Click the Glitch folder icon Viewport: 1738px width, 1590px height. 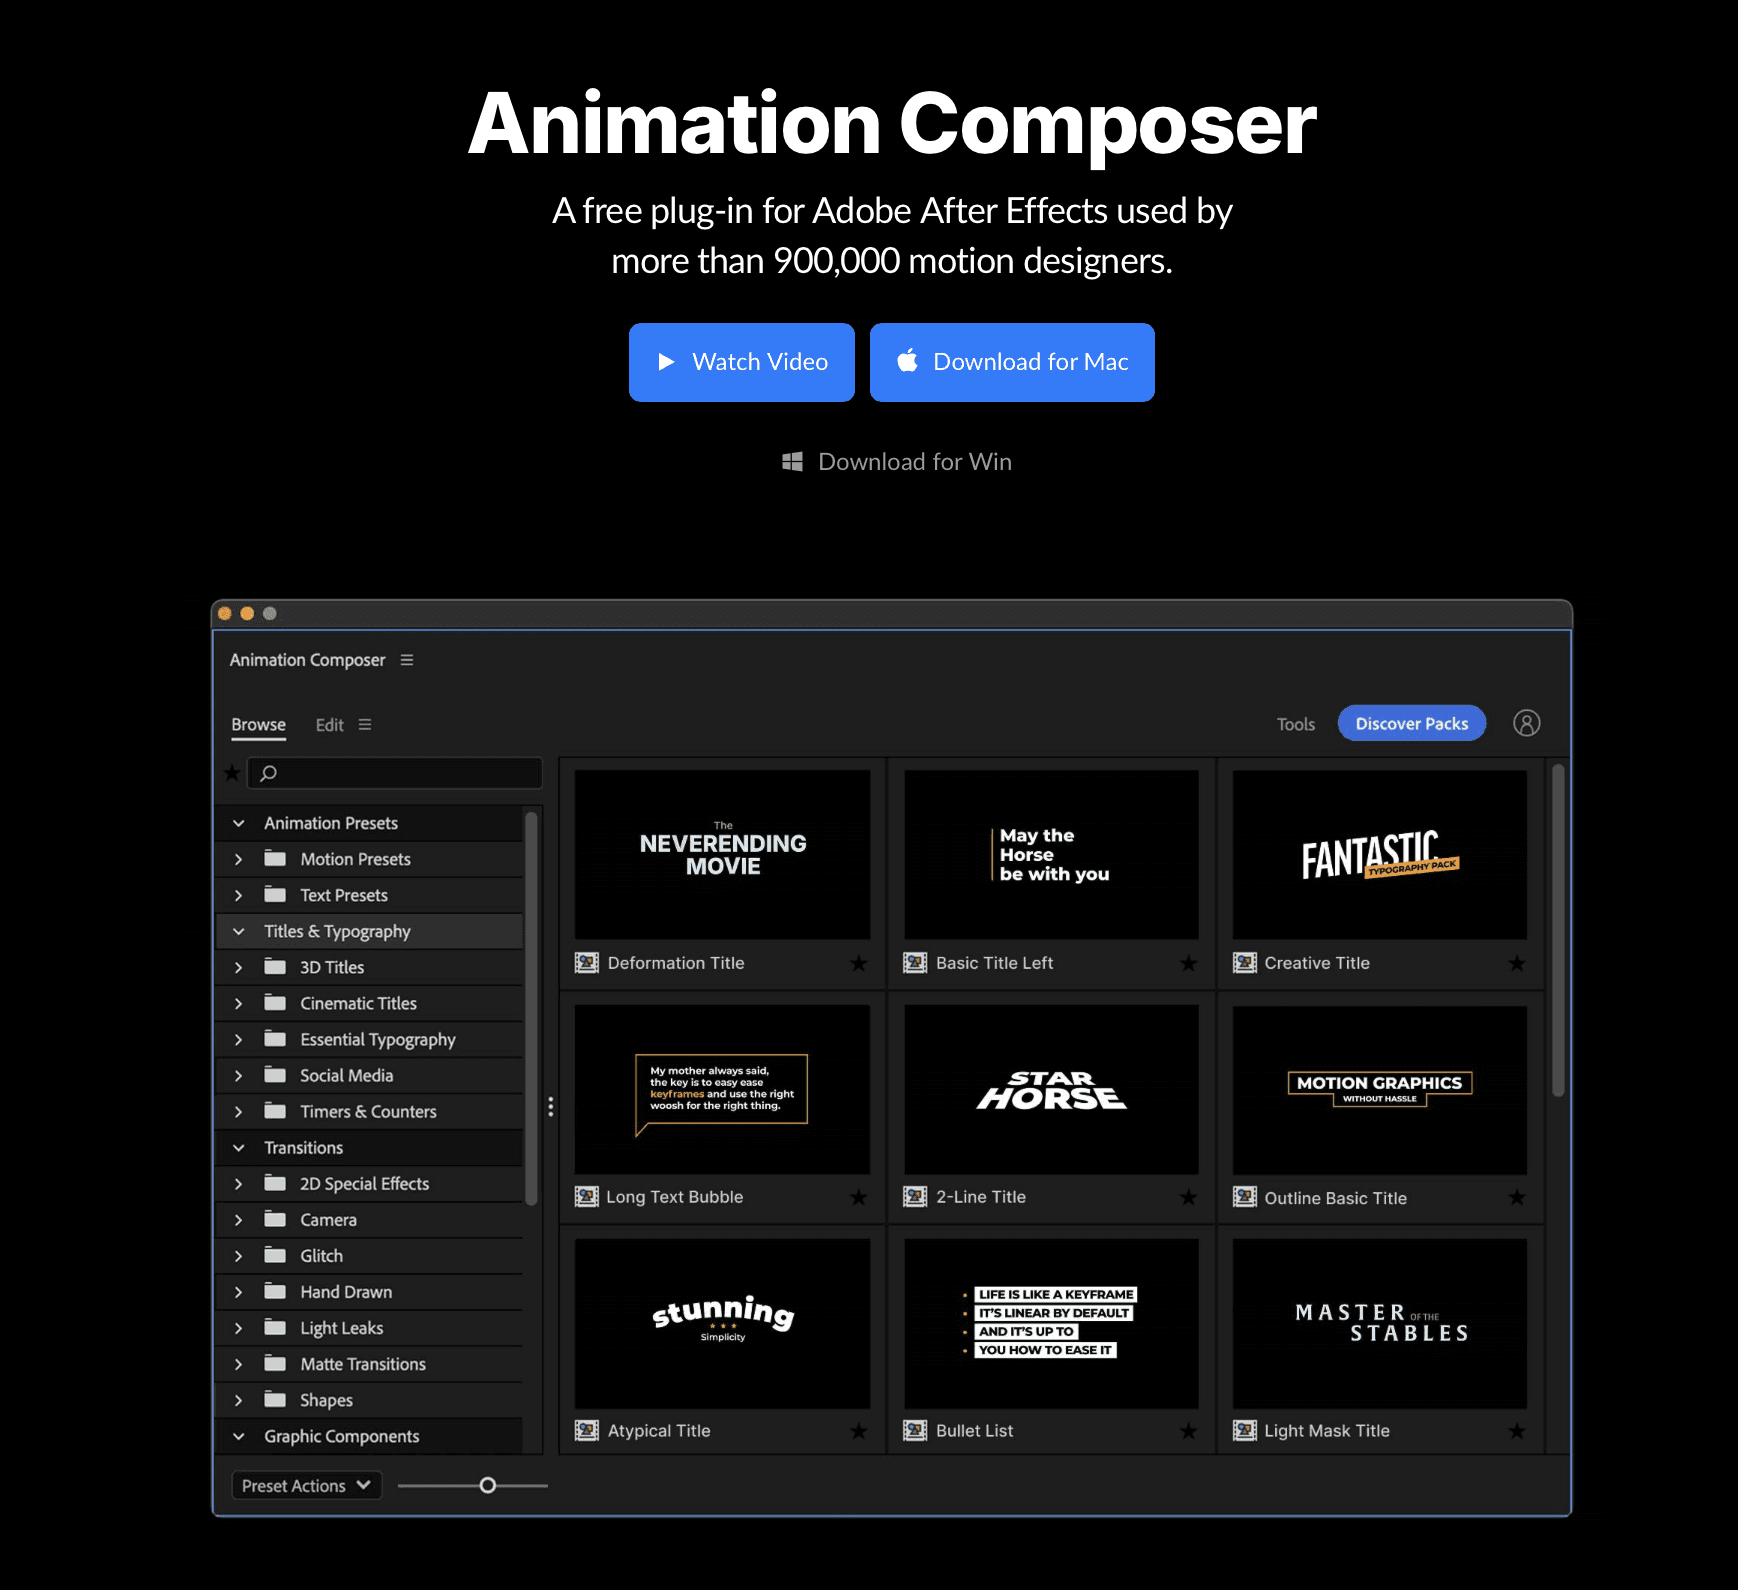point(275,1254)
